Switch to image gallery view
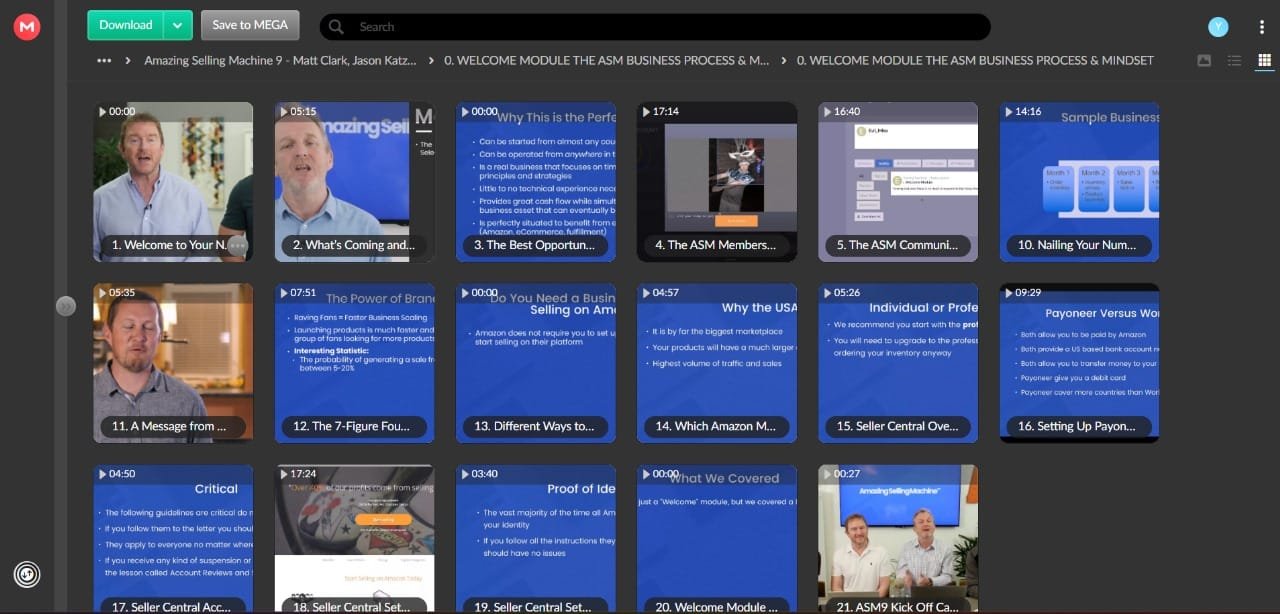This screenshot has height=614, width=1280. click(x=1204, y=61)
